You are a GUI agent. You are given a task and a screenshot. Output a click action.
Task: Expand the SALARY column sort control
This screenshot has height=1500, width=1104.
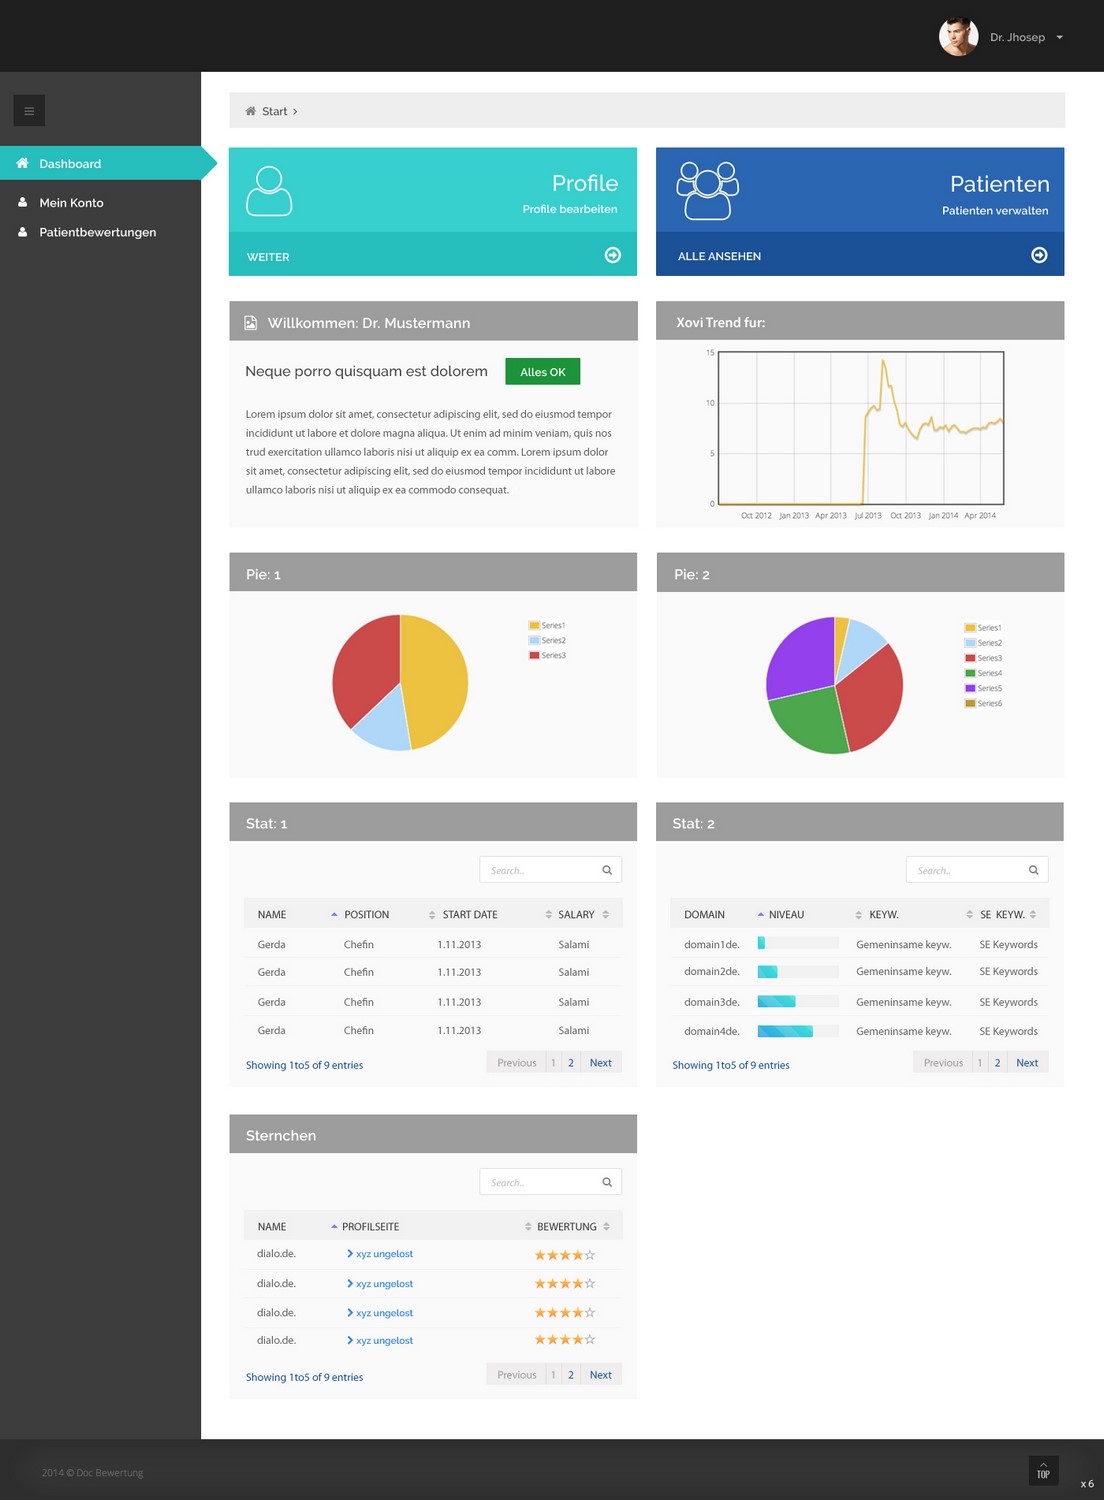[x=605, y=913]
